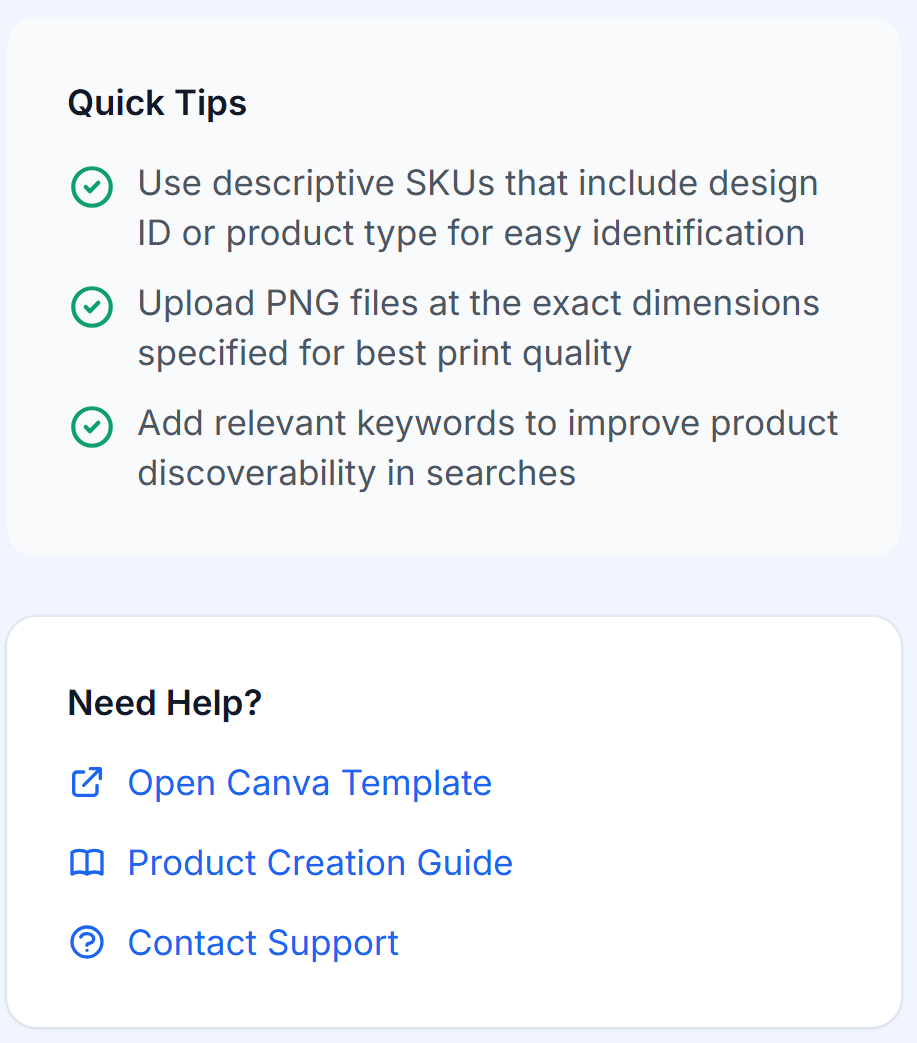
Task: Click the 'Upload PNG files at the exact dimensions' line
Action: pos(478,303)
